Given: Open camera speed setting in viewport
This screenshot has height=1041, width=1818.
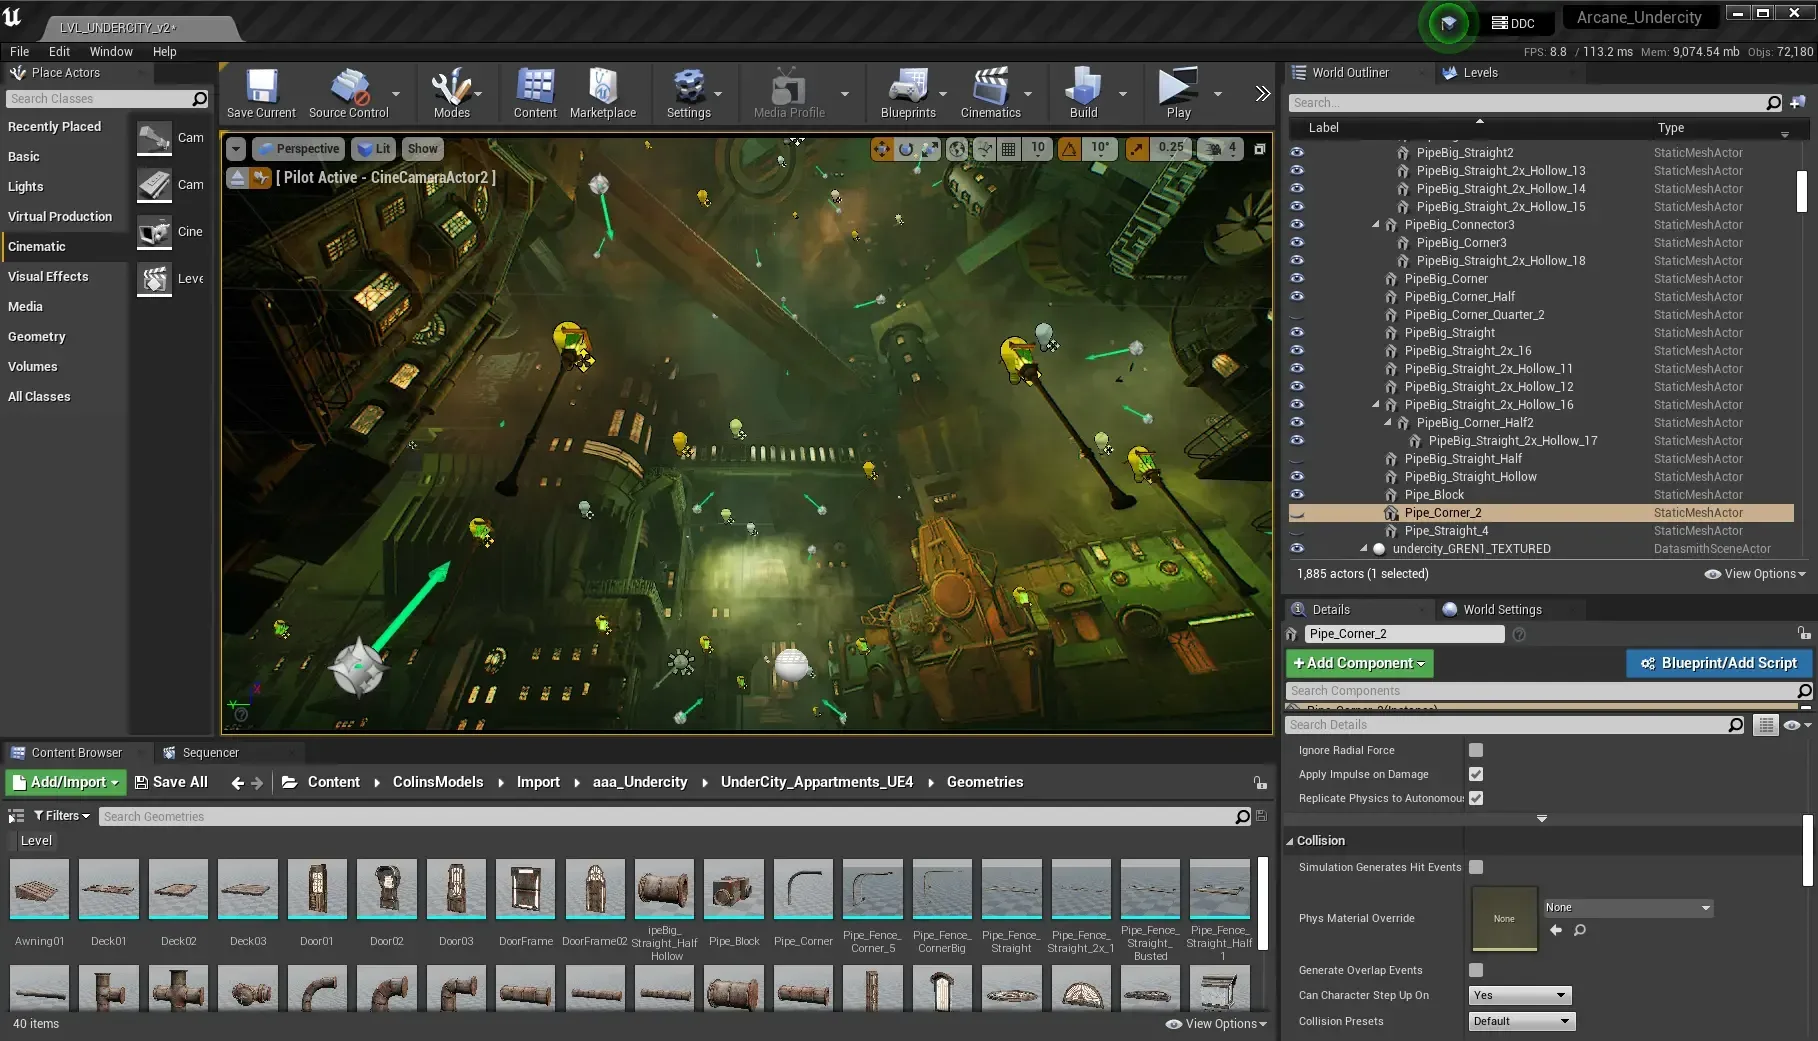Looking at the screenshot, I should [1222, 149].
